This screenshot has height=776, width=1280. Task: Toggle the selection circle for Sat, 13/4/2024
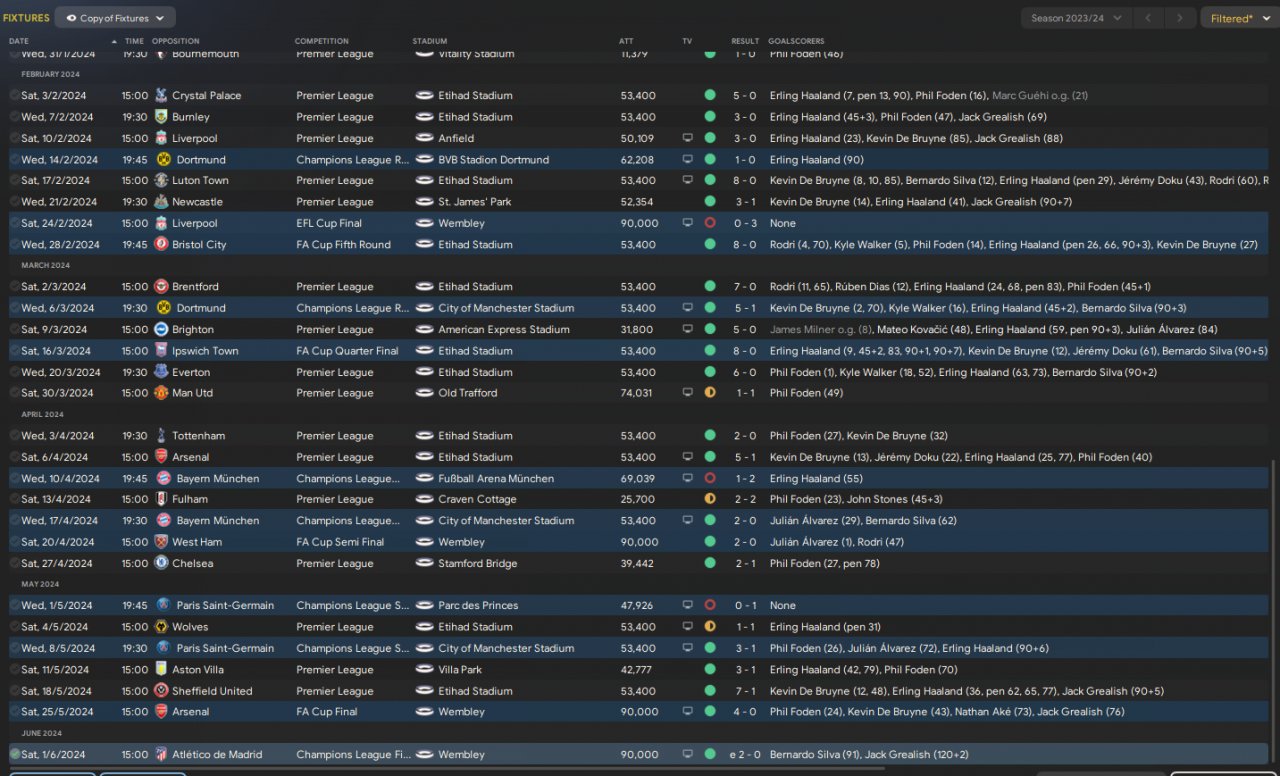point(14,499)
